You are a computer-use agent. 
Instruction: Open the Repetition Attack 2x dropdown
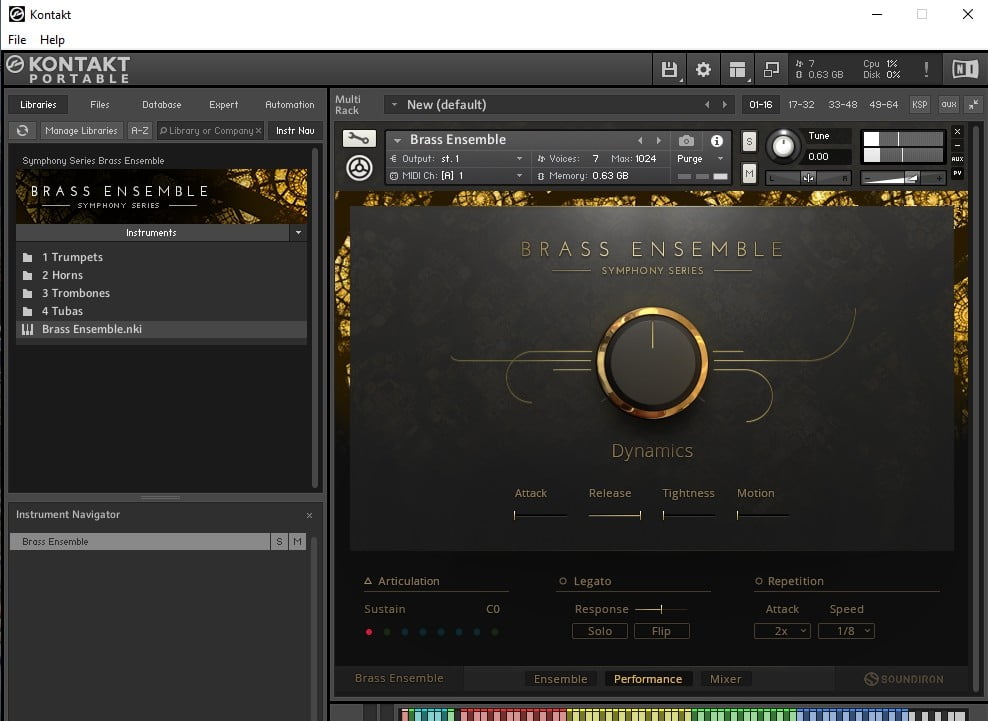[x=782, y=631]
